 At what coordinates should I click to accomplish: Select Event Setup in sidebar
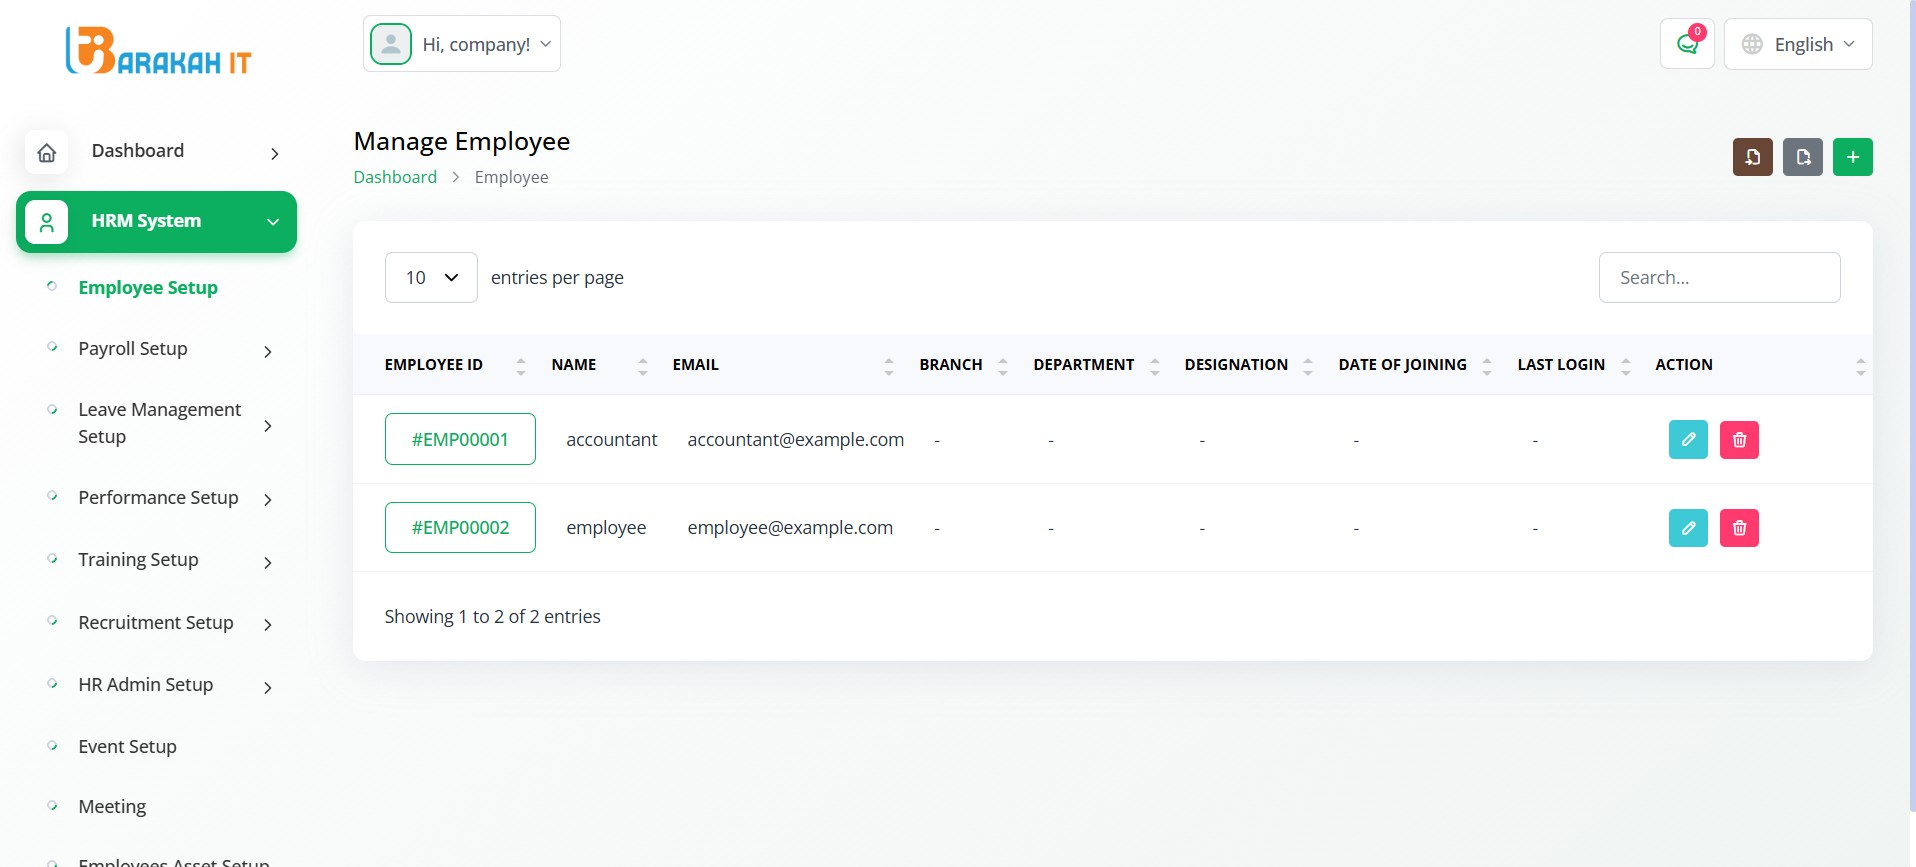(127, 747)
